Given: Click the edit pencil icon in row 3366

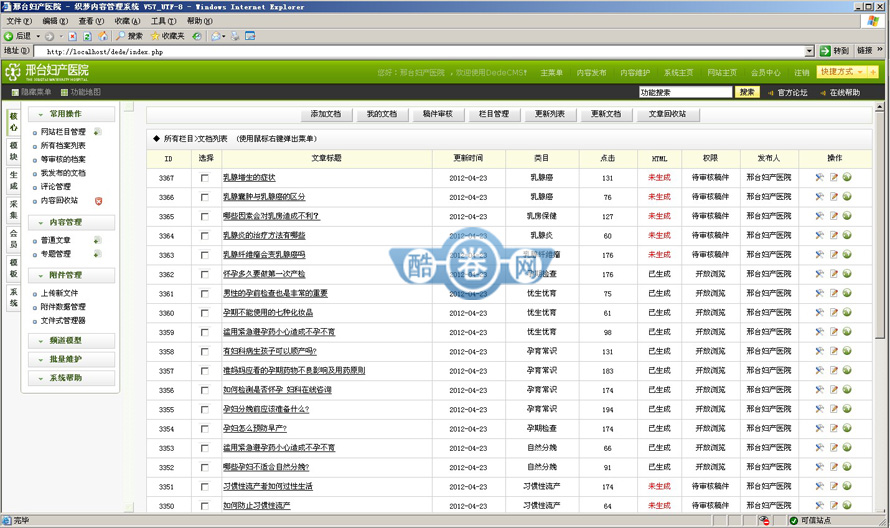Looking at the screenshot, I should tap(834, 196).
